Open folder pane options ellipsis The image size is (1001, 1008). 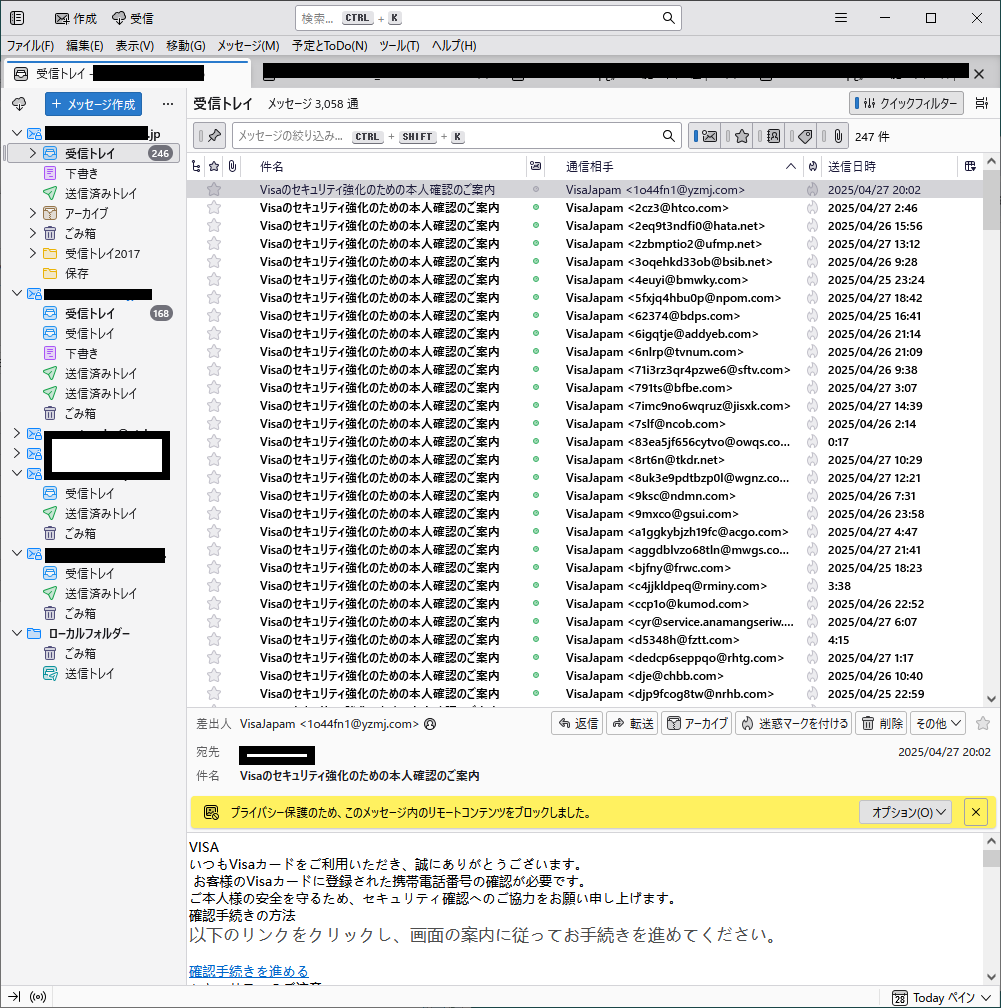[x=168, y=104]
